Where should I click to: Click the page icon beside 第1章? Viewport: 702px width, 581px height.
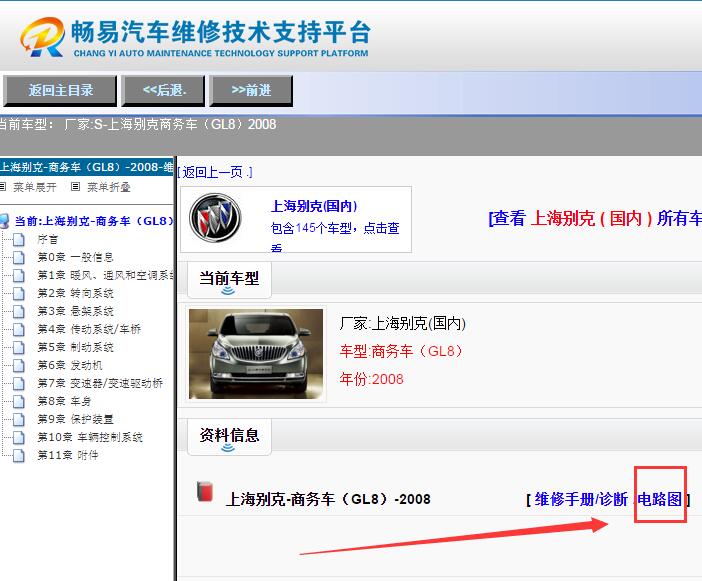tap(19, 276)
